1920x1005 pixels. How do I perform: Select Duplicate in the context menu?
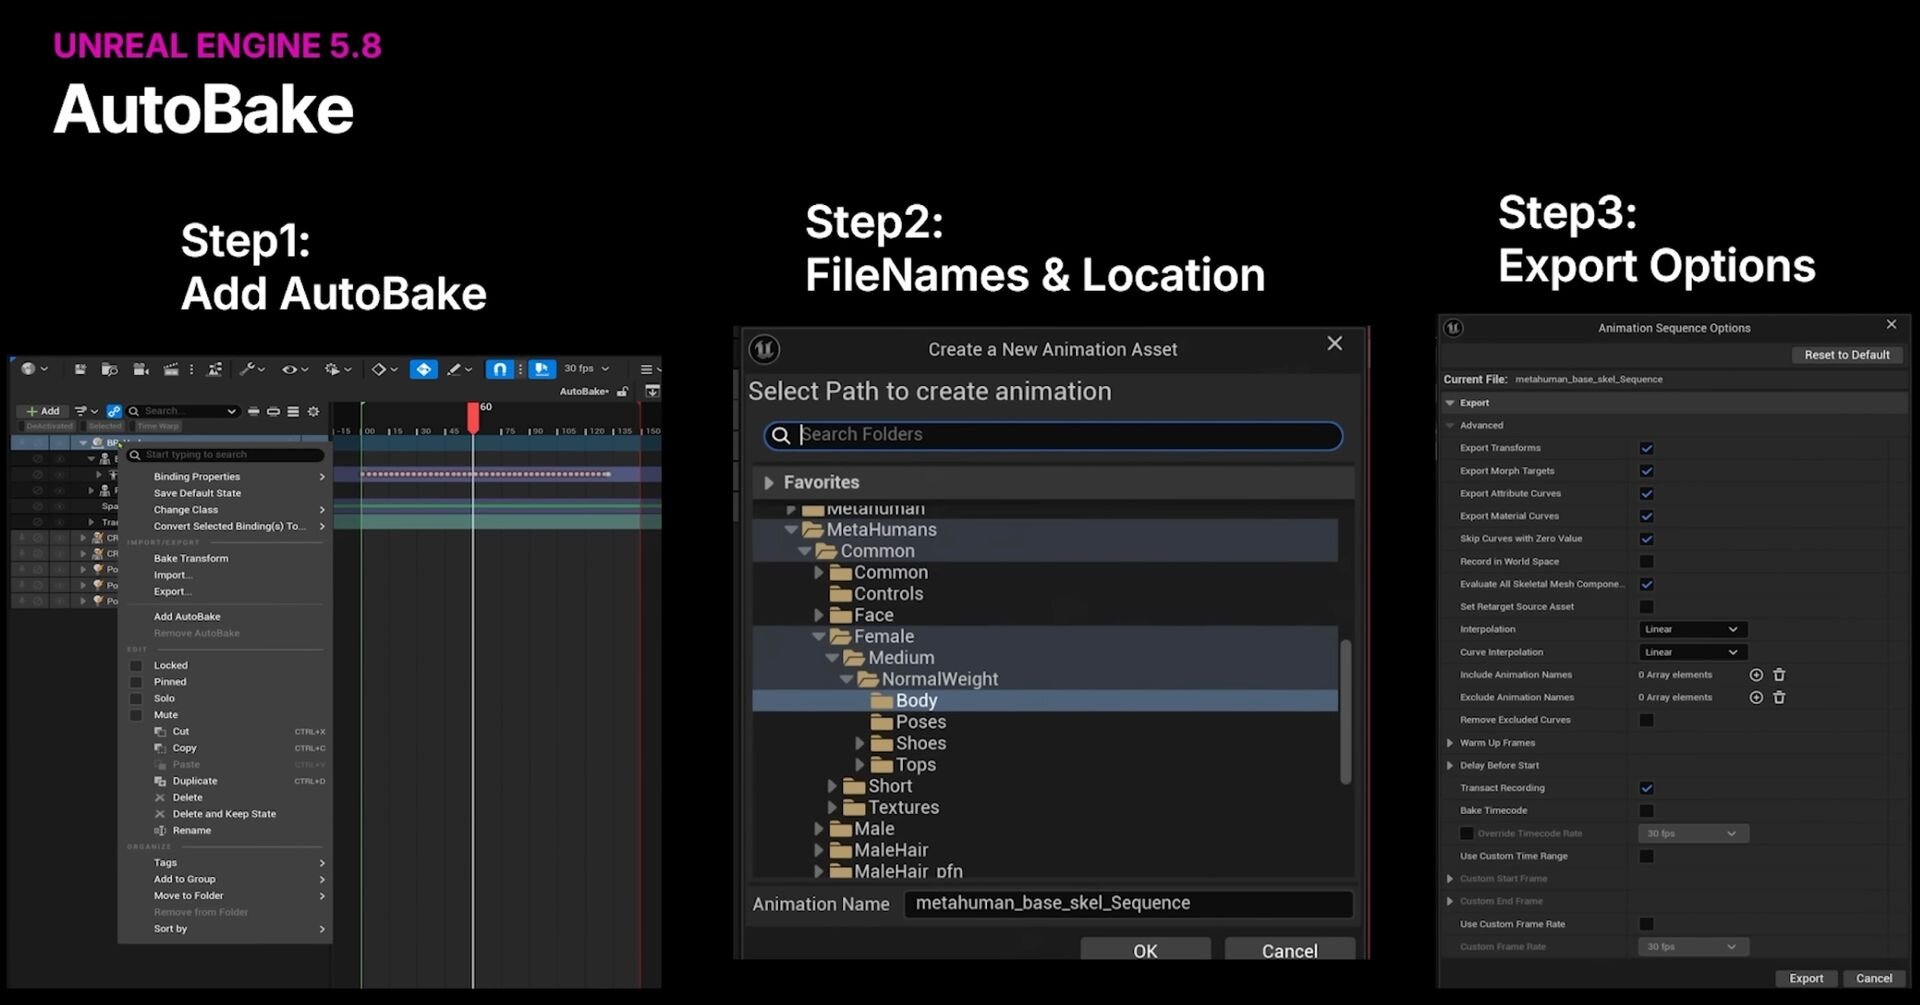pyautogui.click(x=195, y=781)
